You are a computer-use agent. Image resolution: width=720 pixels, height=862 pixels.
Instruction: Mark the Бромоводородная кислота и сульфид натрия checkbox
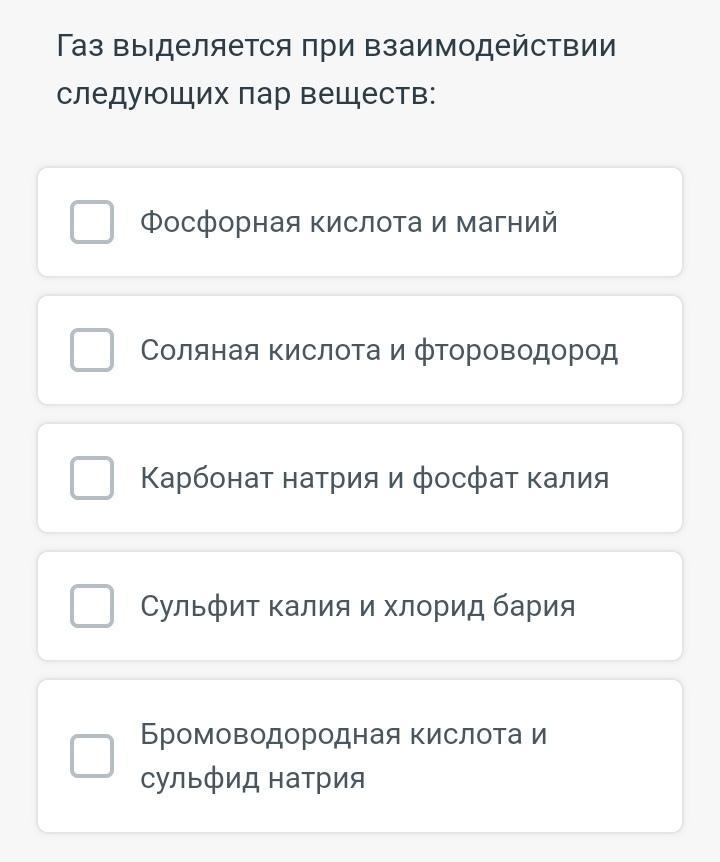click(92, 756)
